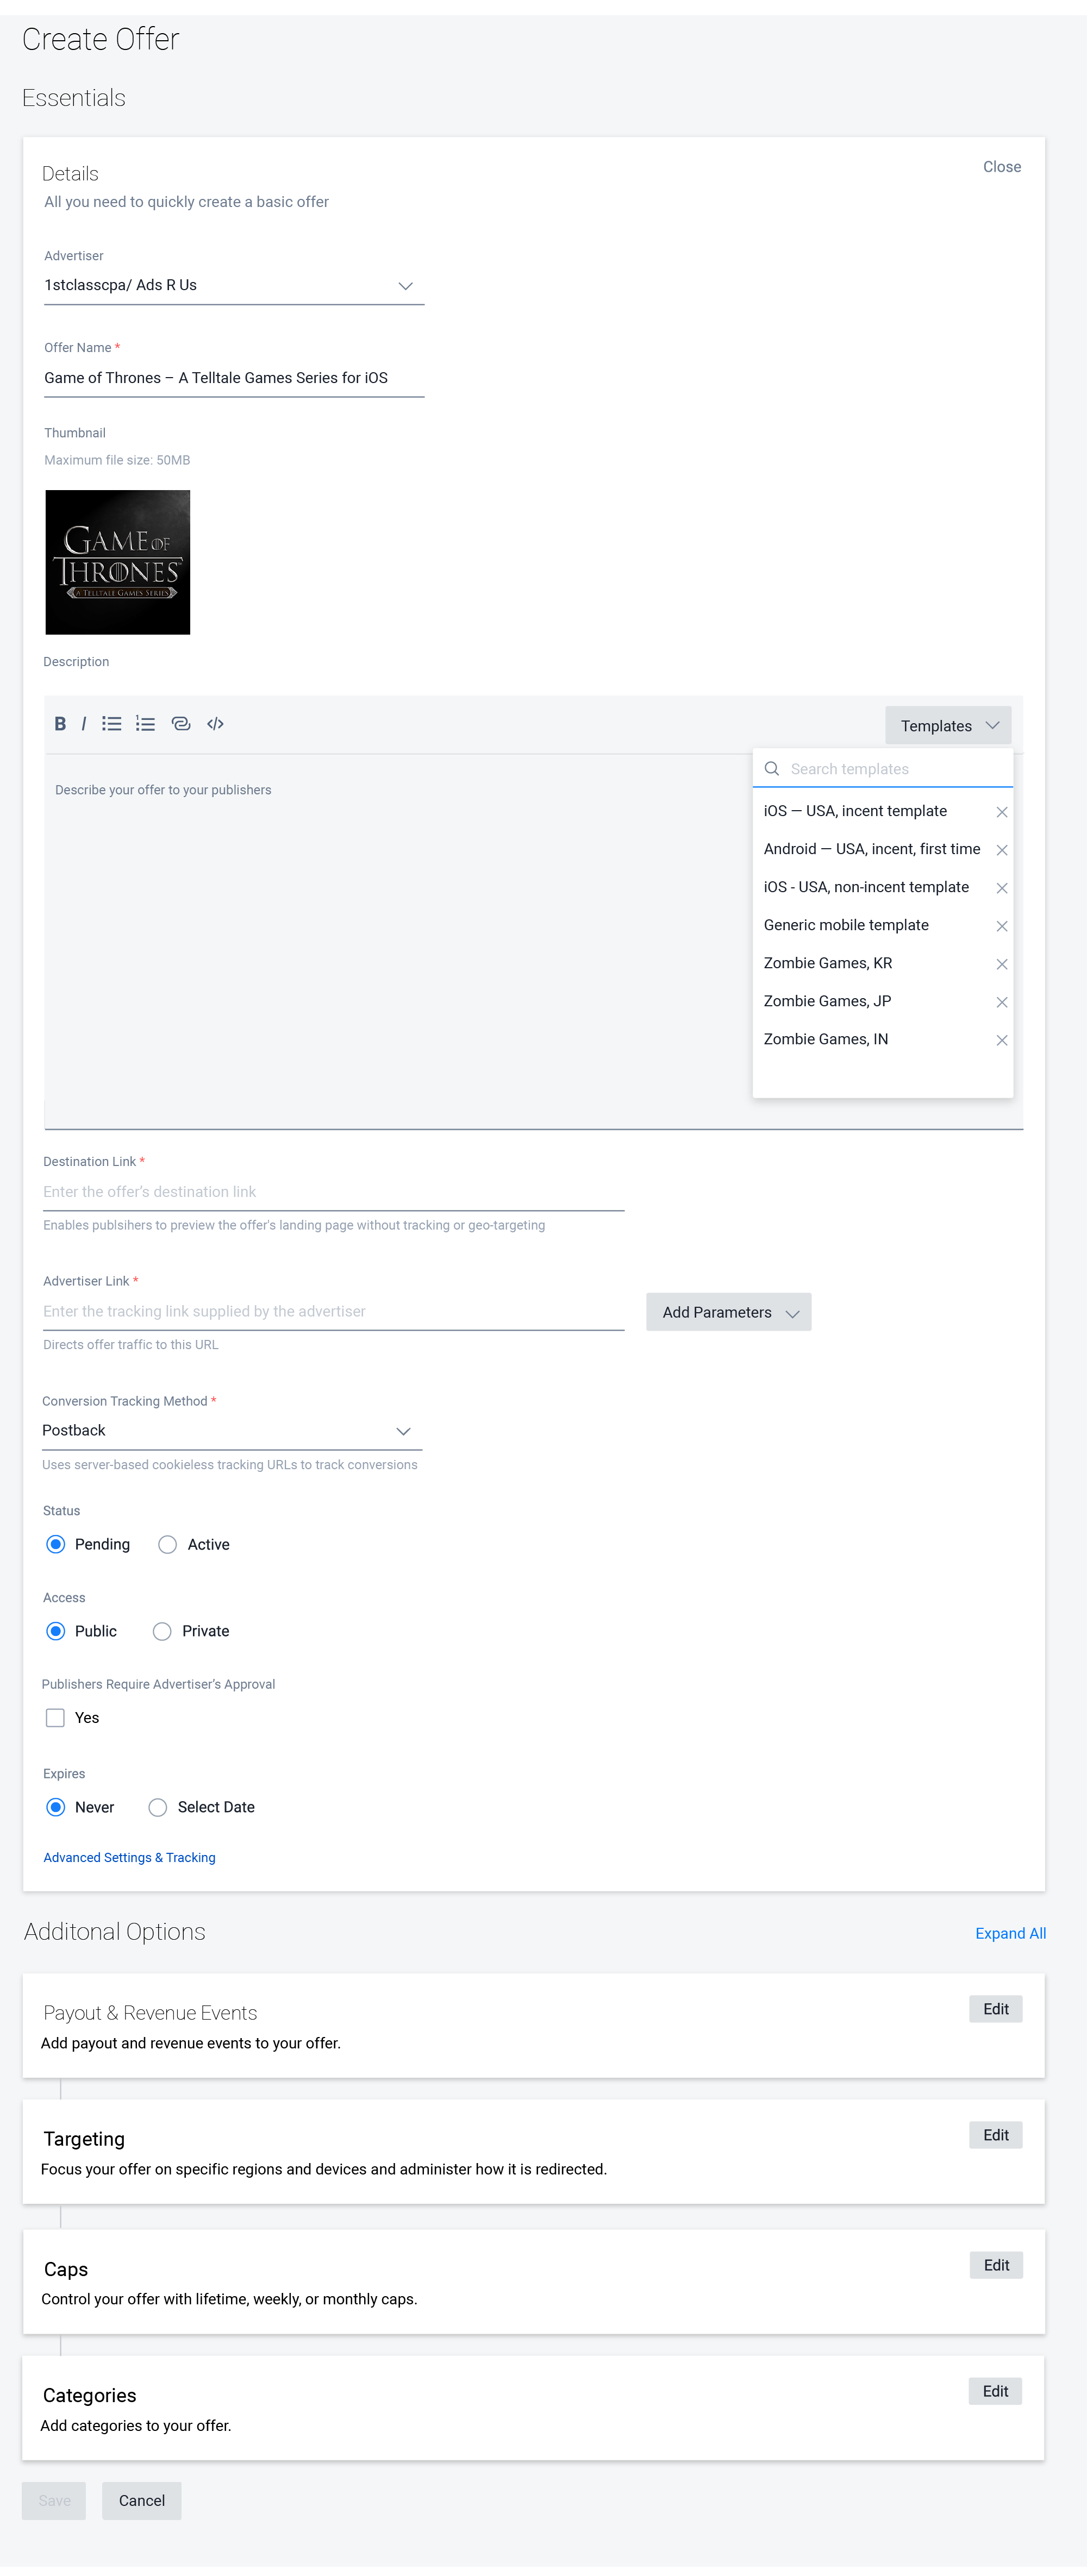Click the Cancel button
This screenshot has width=1087, height=2576.
[x=142, y=2501]
